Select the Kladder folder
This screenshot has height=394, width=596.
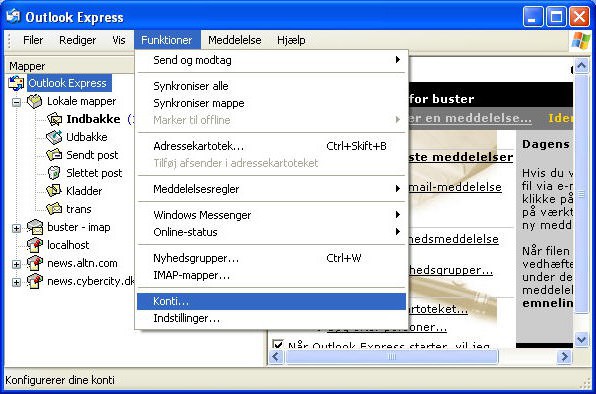coord(84,191)
